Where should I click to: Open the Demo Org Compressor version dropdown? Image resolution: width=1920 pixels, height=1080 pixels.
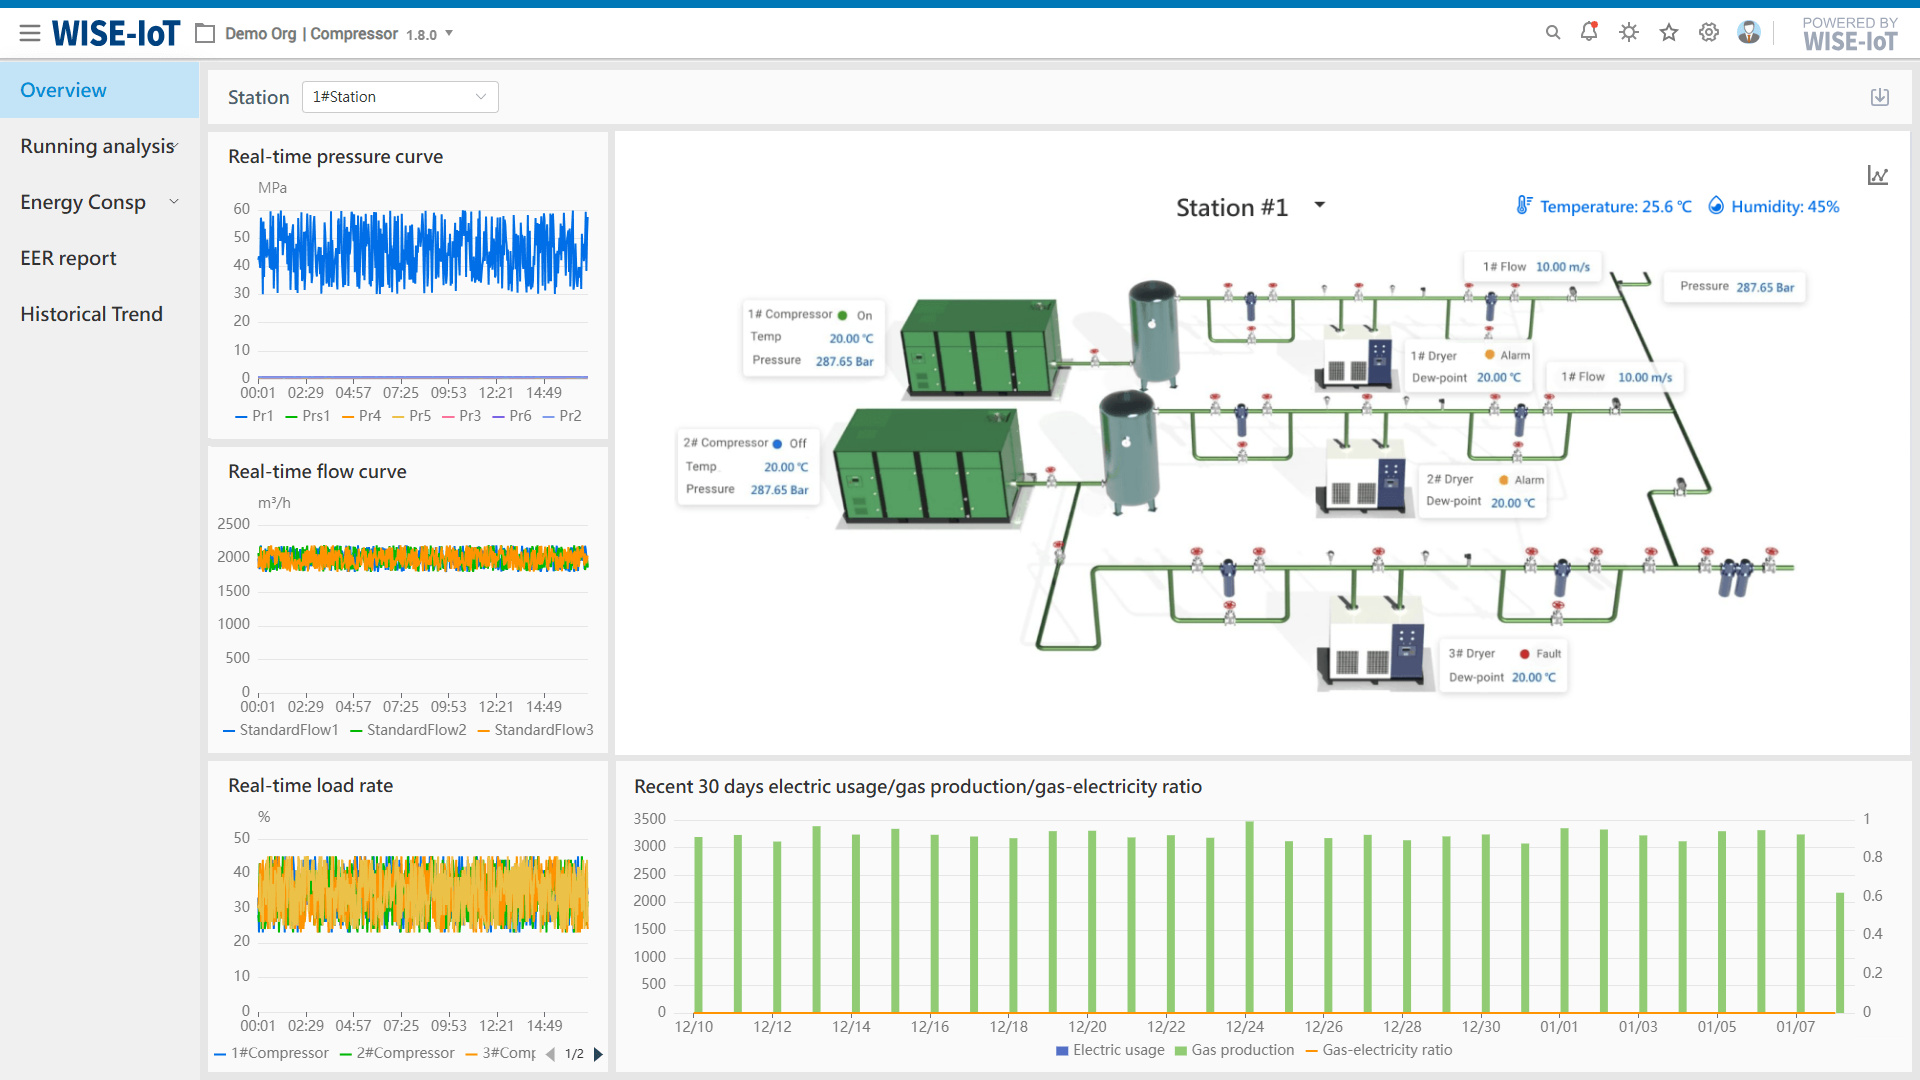pyautogui.click(x=449, y=33)
